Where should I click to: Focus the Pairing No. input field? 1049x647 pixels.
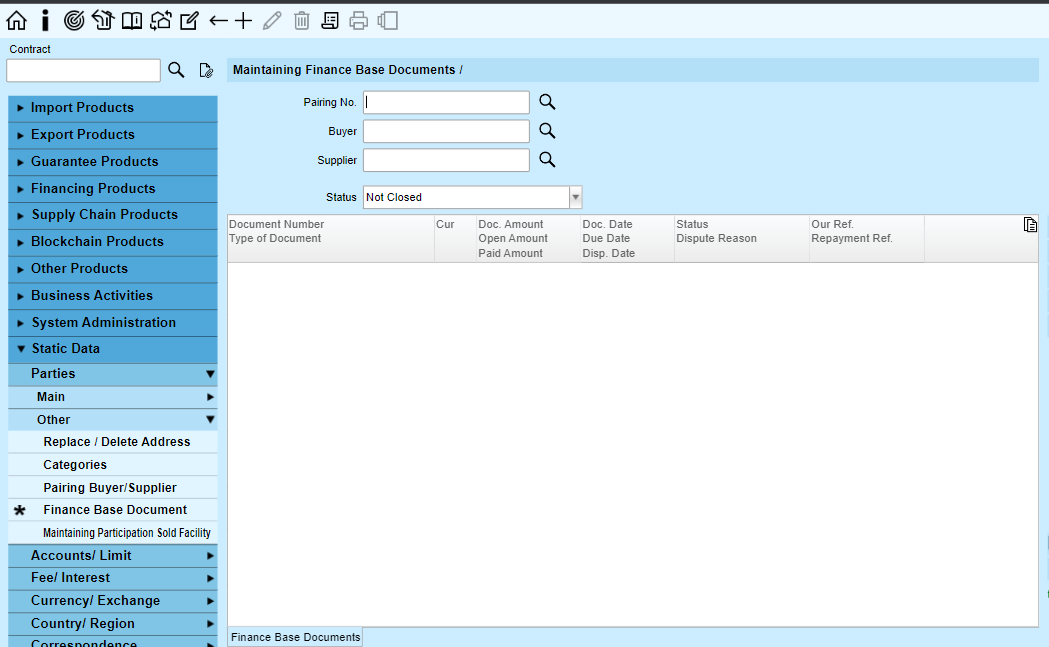pos(446,102)
